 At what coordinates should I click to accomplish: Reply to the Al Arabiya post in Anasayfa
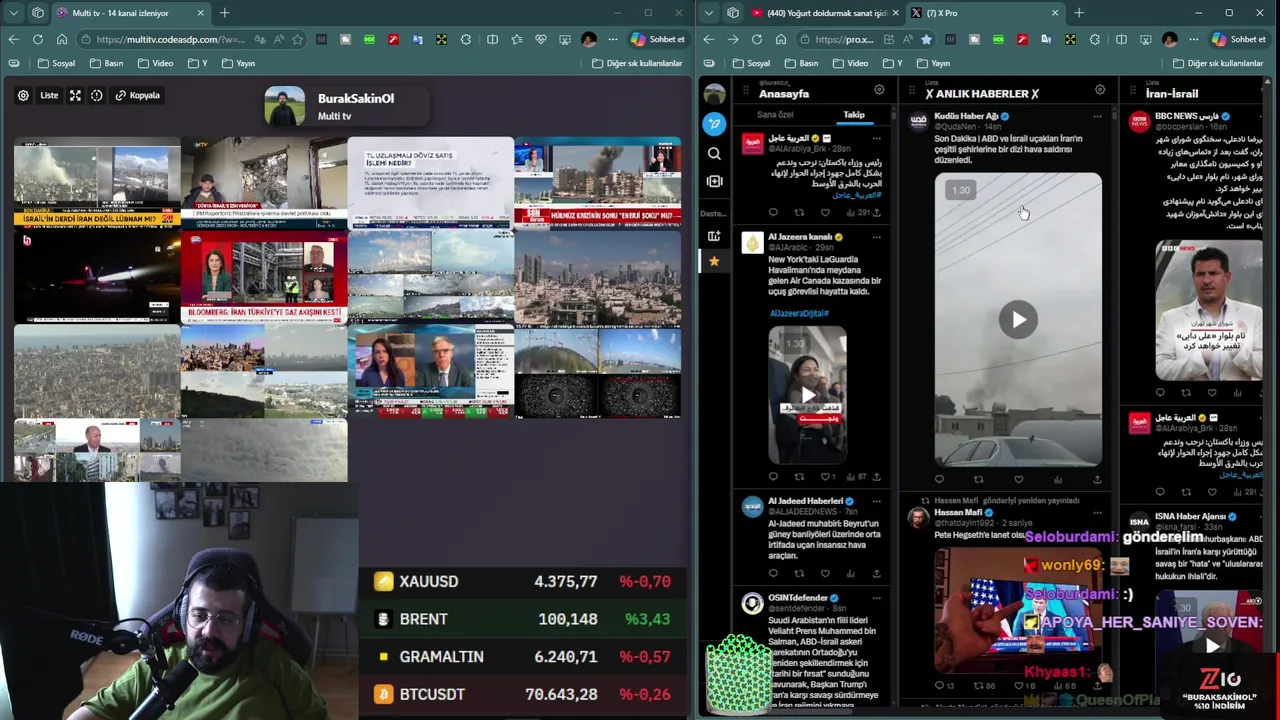click(773, 212)
